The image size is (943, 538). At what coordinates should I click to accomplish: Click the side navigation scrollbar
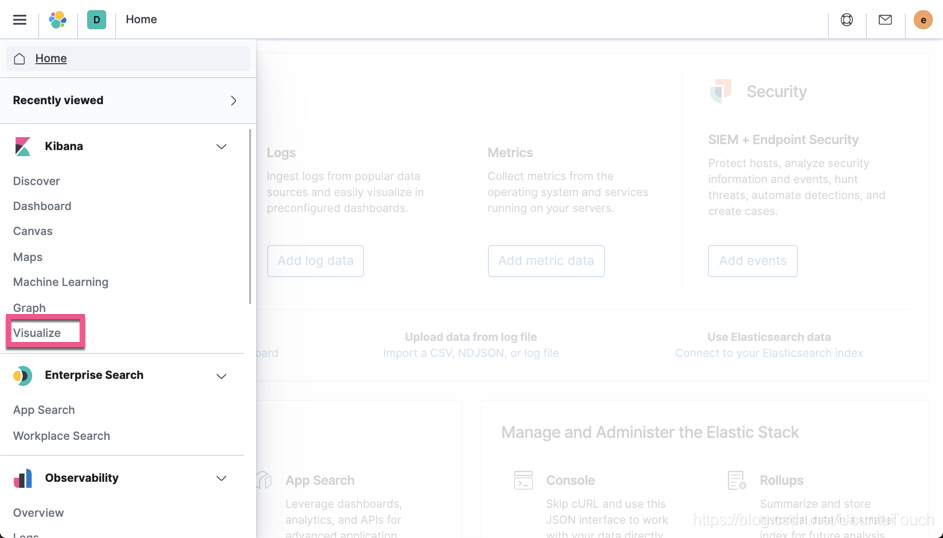(250, 216)
